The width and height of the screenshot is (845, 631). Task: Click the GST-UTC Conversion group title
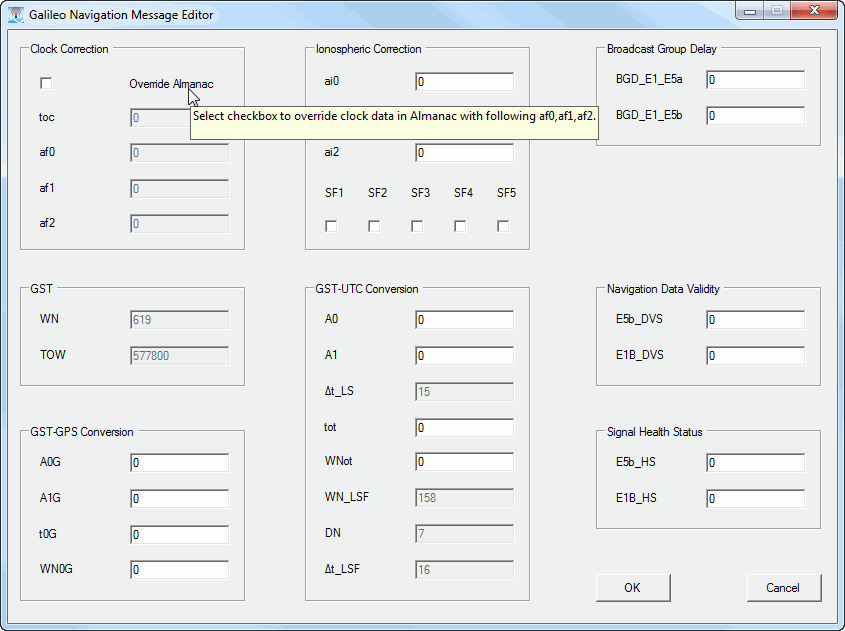[366, 289]
